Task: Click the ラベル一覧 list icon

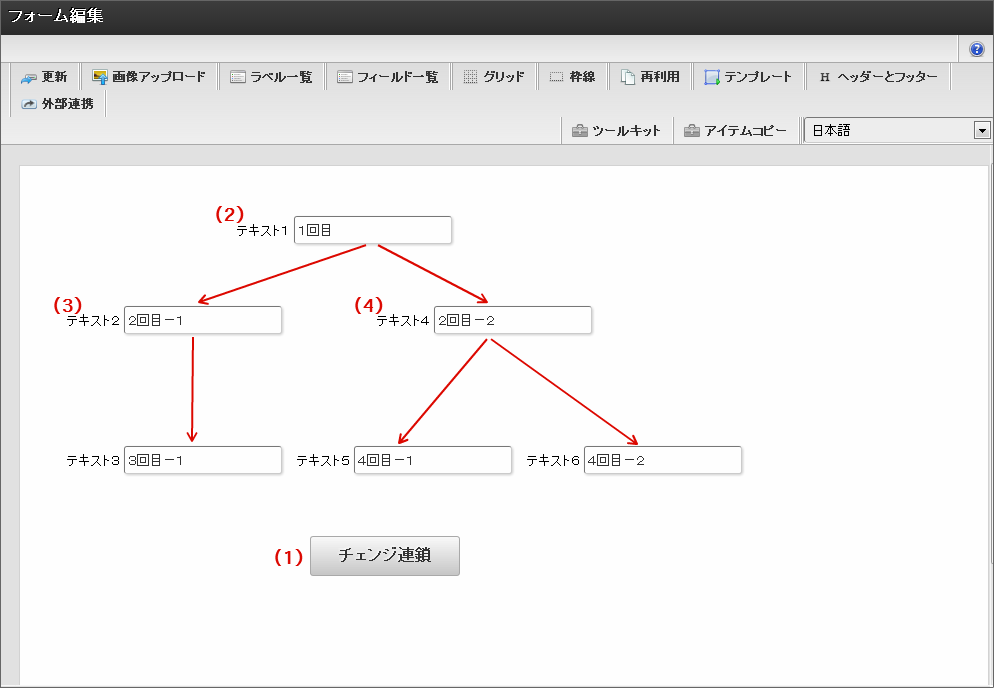Action: pyautogui.click(x=238, y=77)
